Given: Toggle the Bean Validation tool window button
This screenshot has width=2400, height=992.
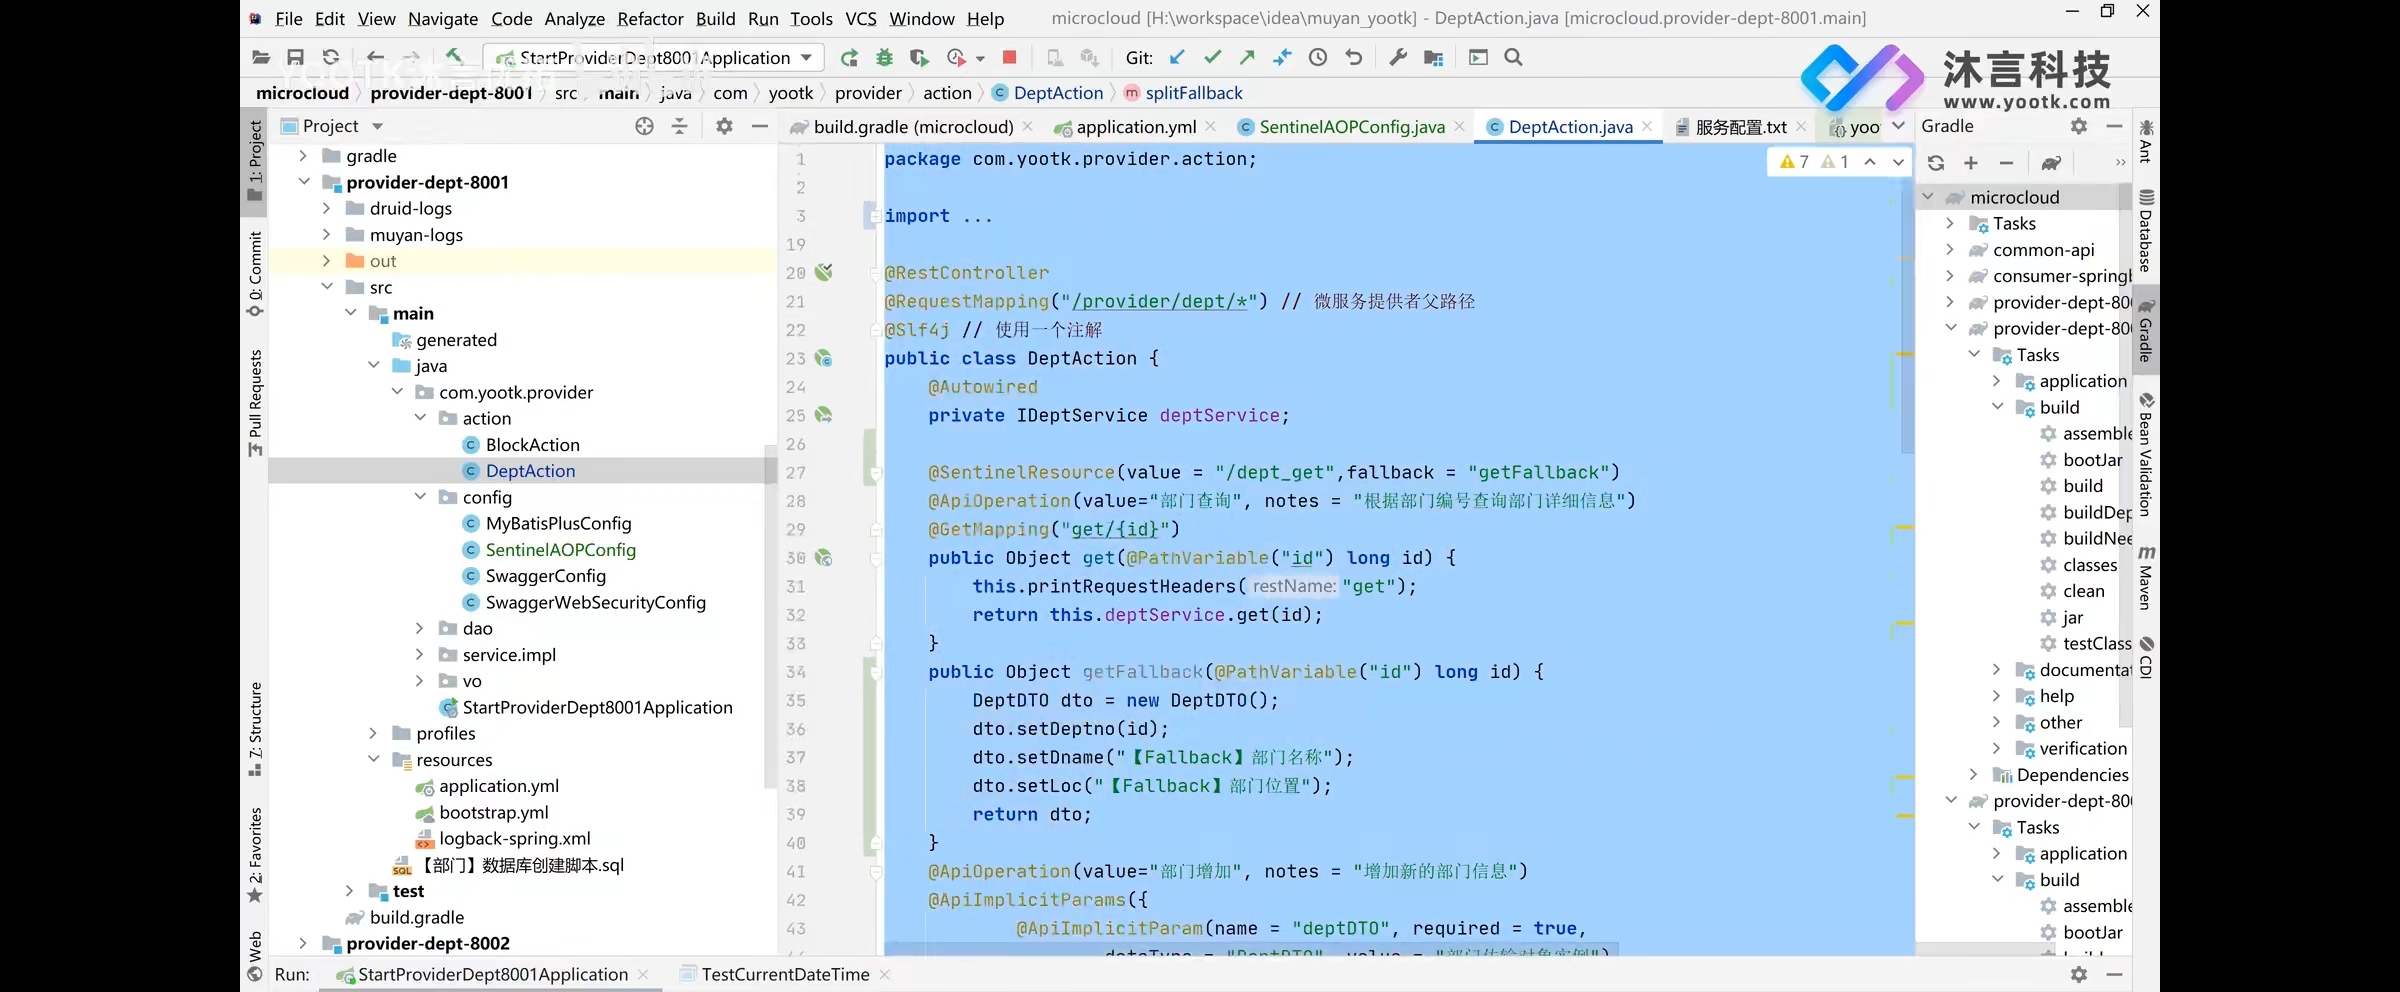Looking at the screenshot, I should (2146, 456).
